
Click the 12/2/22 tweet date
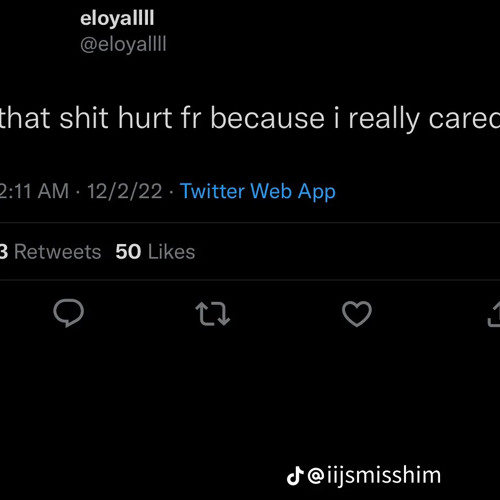[x=124, y=191]
